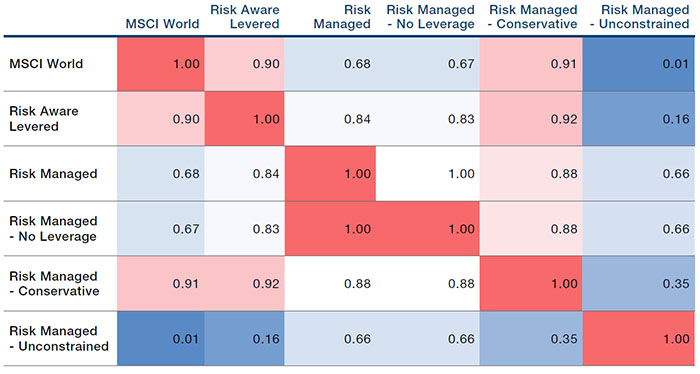Select the Risk Managed - Conservative row label
This screenshot has width=700, height=374.
pos(54,283)
